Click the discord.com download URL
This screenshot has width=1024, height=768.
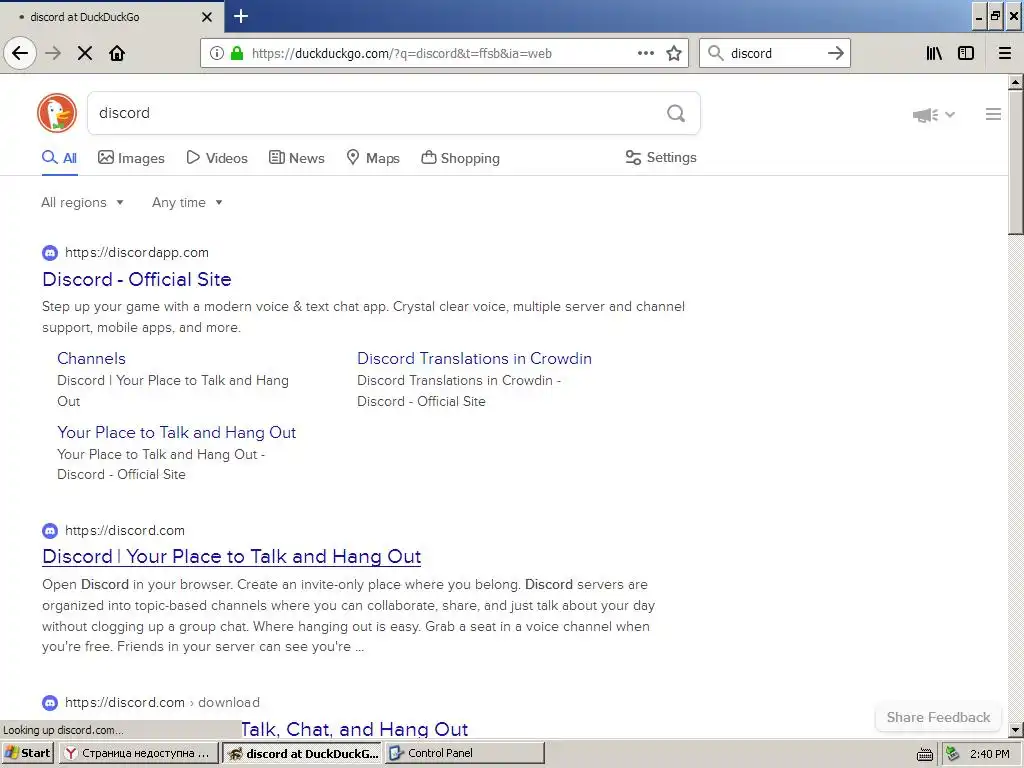pyautogui.click(x=162, y=703)
